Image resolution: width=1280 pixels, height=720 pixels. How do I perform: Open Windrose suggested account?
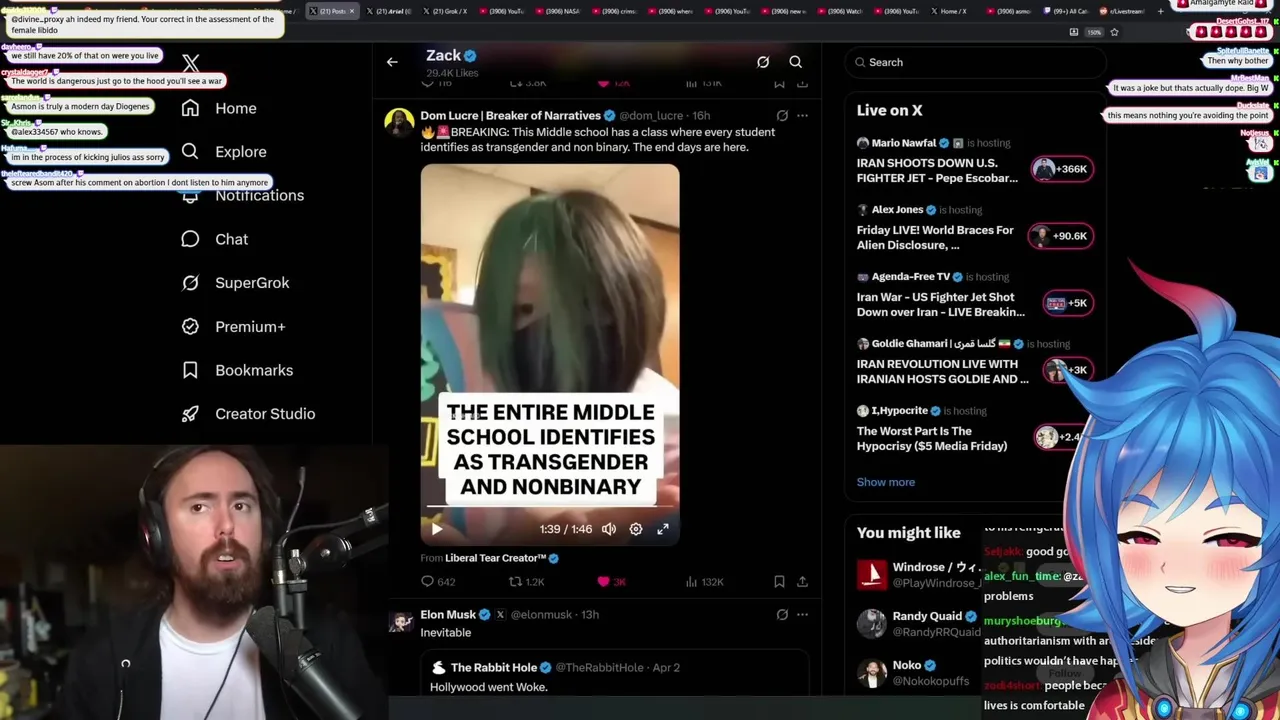(x=918, y=574)
